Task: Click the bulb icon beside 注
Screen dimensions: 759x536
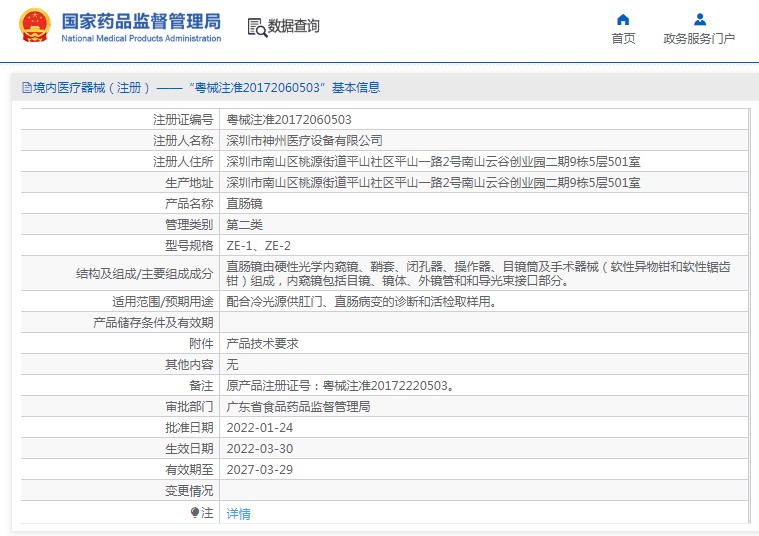Action: point(195,512)
